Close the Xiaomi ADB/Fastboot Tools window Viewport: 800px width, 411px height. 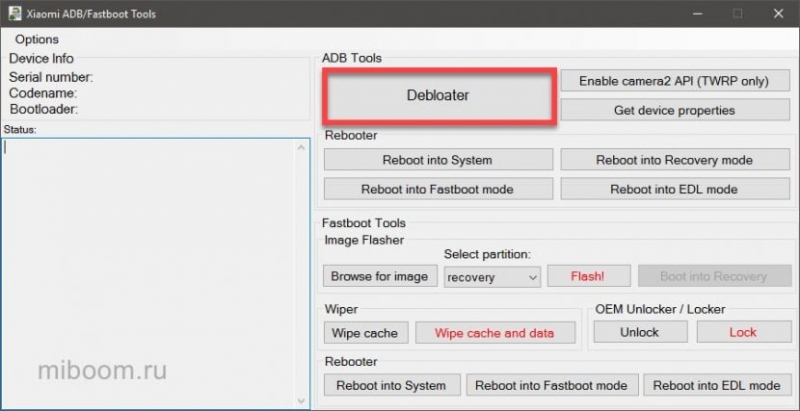(x=779, y=14)
